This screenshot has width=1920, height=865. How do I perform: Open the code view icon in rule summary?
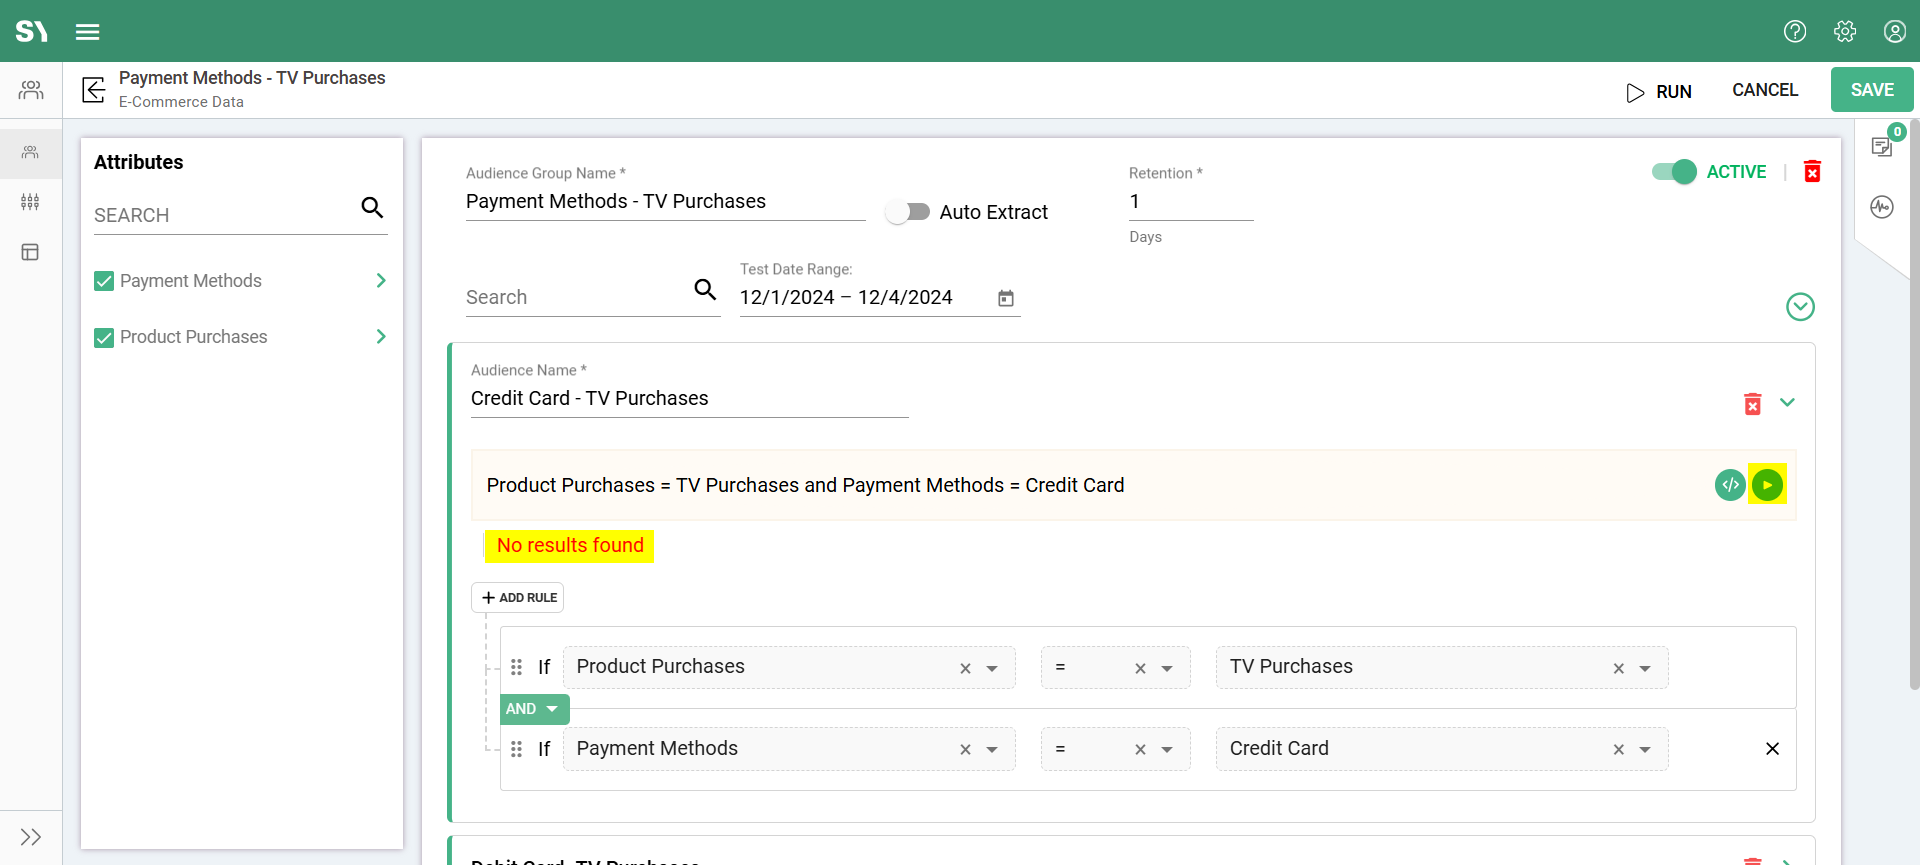(1729, 485)
